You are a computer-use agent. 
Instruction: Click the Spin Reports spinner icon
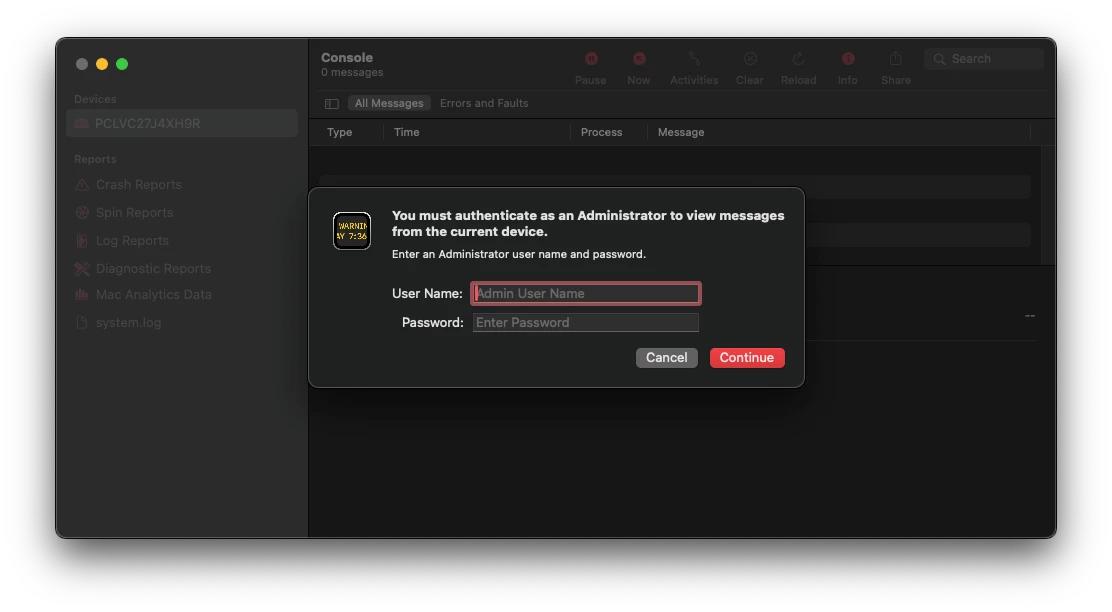click(82, 212)
